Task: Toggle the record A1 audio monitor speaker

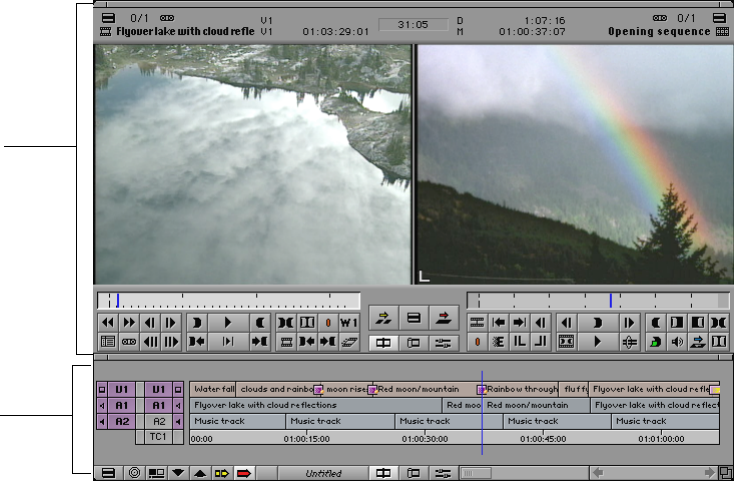Action: [178, 405]
